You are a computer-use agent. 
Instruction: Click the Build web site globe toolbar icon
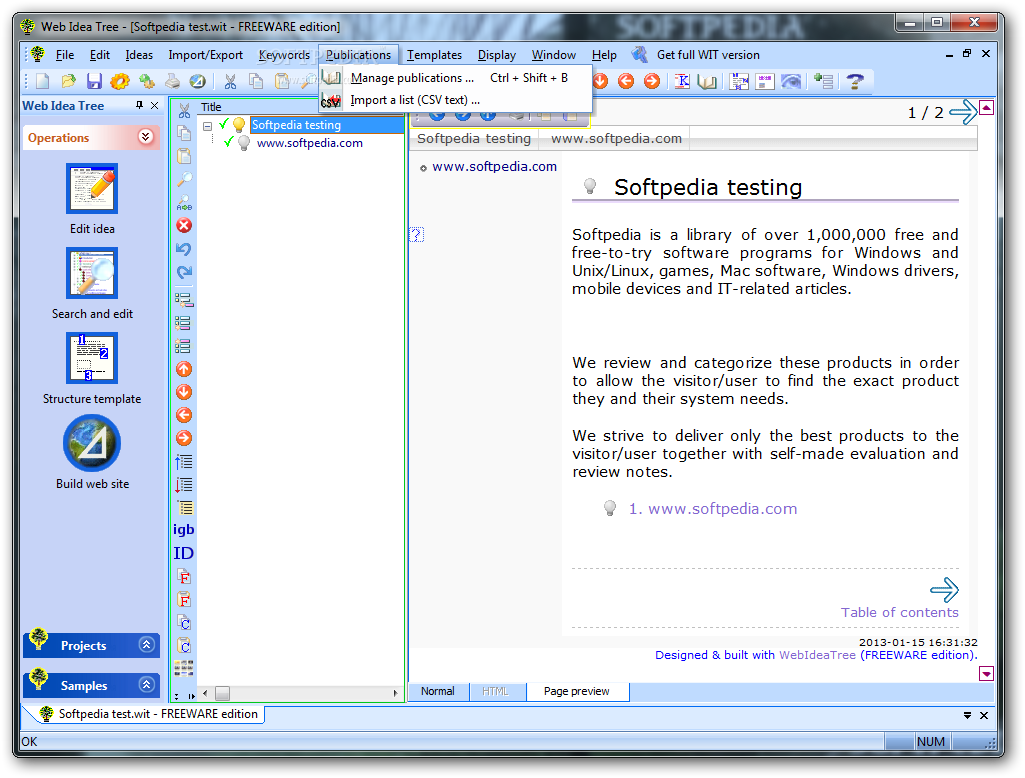(197, 81)
